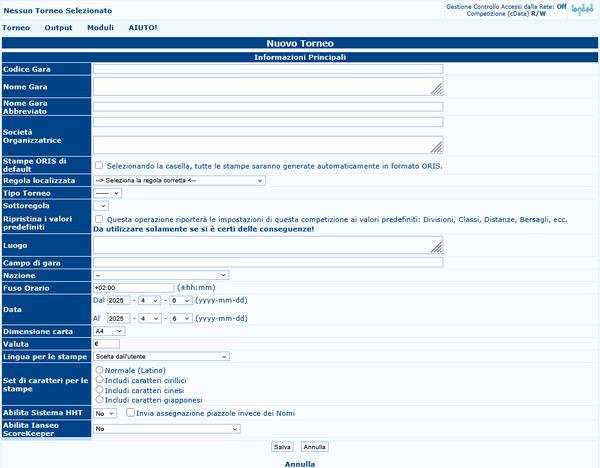The width and height of the screenshot is (600, 468).
Task: Open the Moduli menu
Action: coord(100,27)
